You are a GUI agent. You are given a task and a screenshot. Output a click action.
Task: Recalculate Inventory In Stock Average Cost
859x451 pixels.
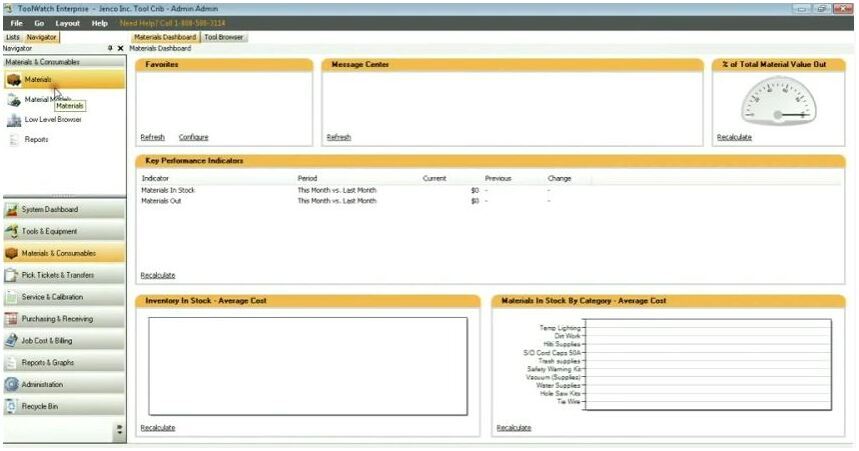[x=158, y=427]
